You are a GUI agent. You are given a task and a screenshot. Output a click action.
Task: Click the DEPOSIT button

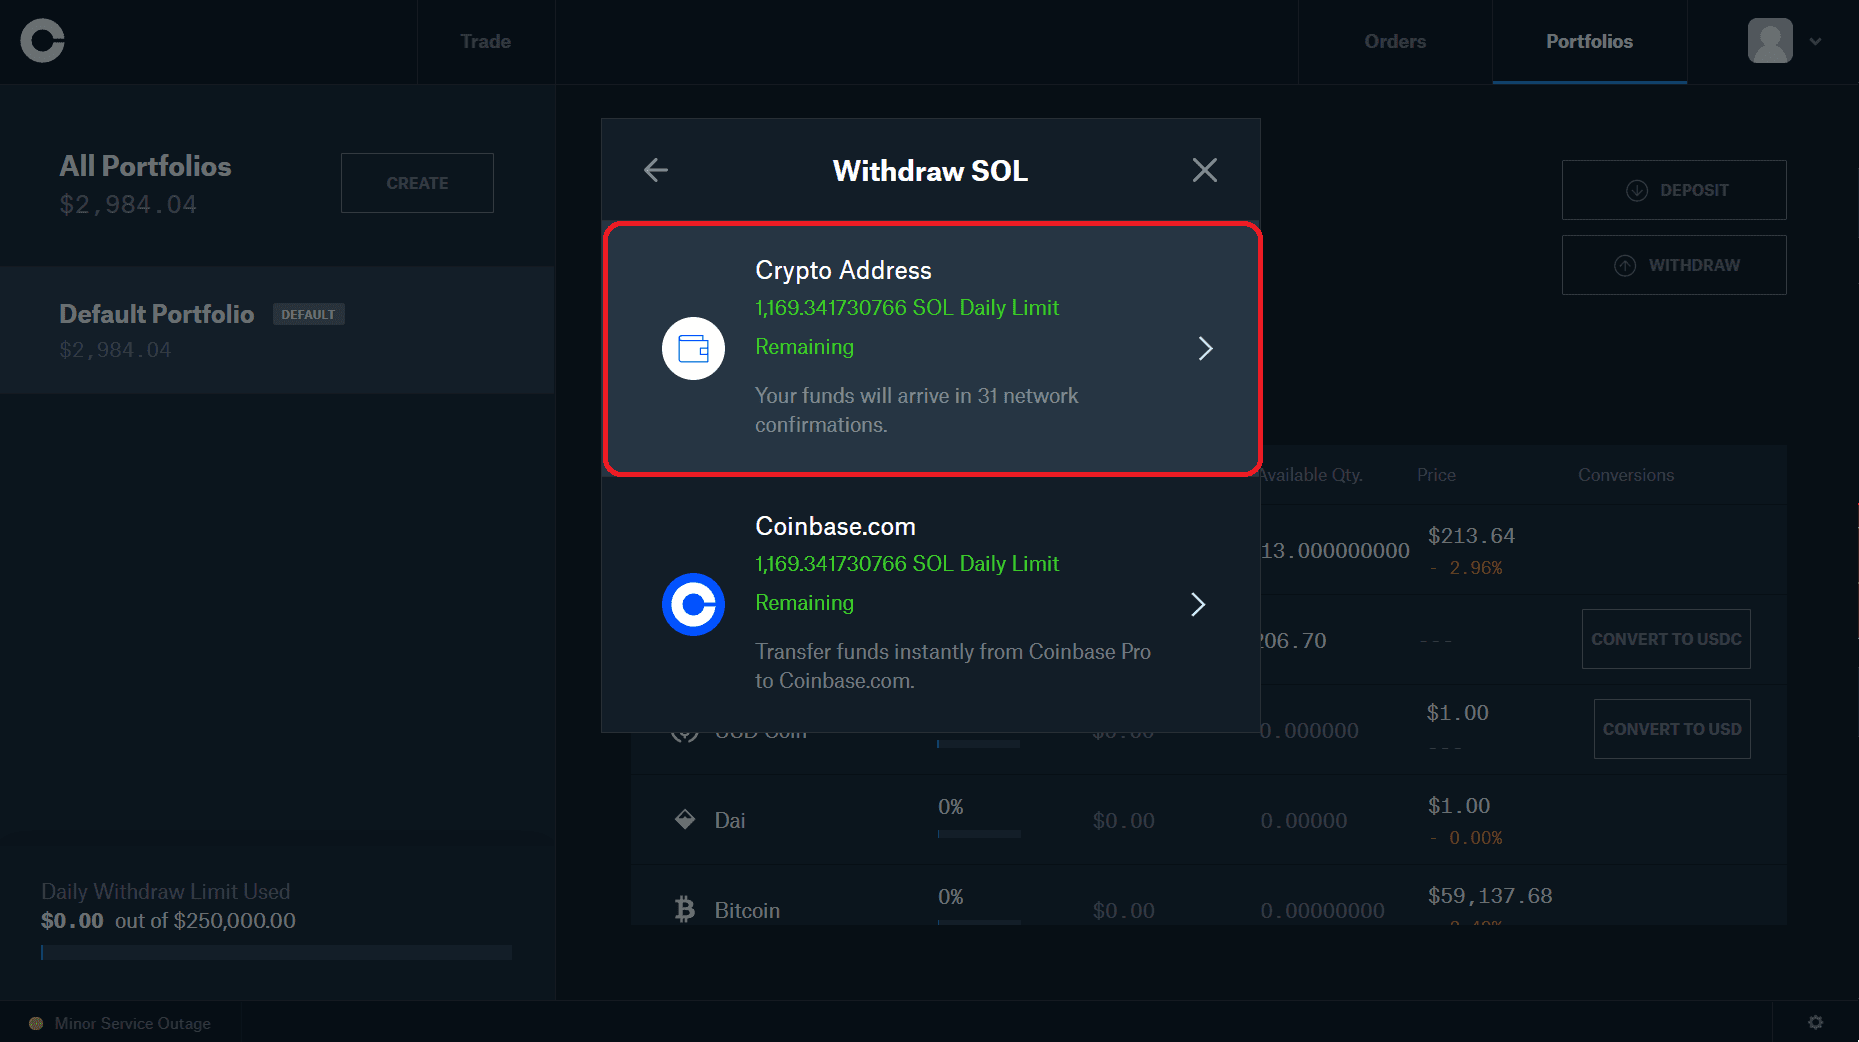coord(1674,190)
